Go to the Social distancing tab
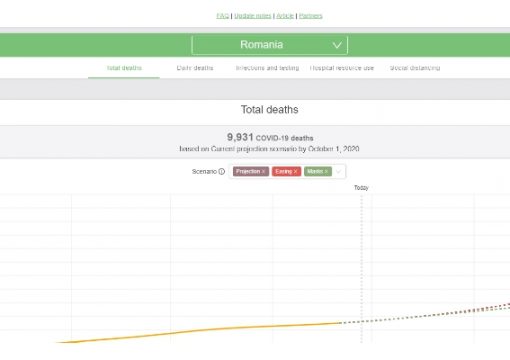This screenshot has width=510, height=360. click(x=415, y=68)
